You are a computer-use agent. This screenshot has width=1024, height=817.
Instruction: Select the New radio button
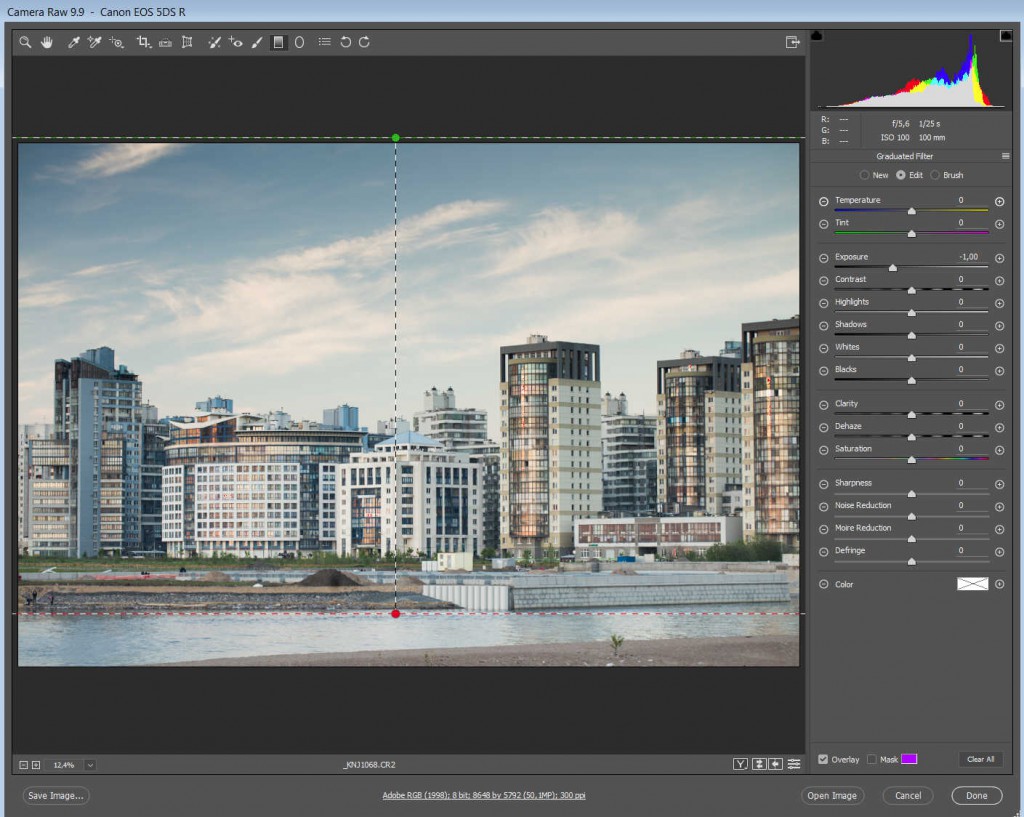864,175
